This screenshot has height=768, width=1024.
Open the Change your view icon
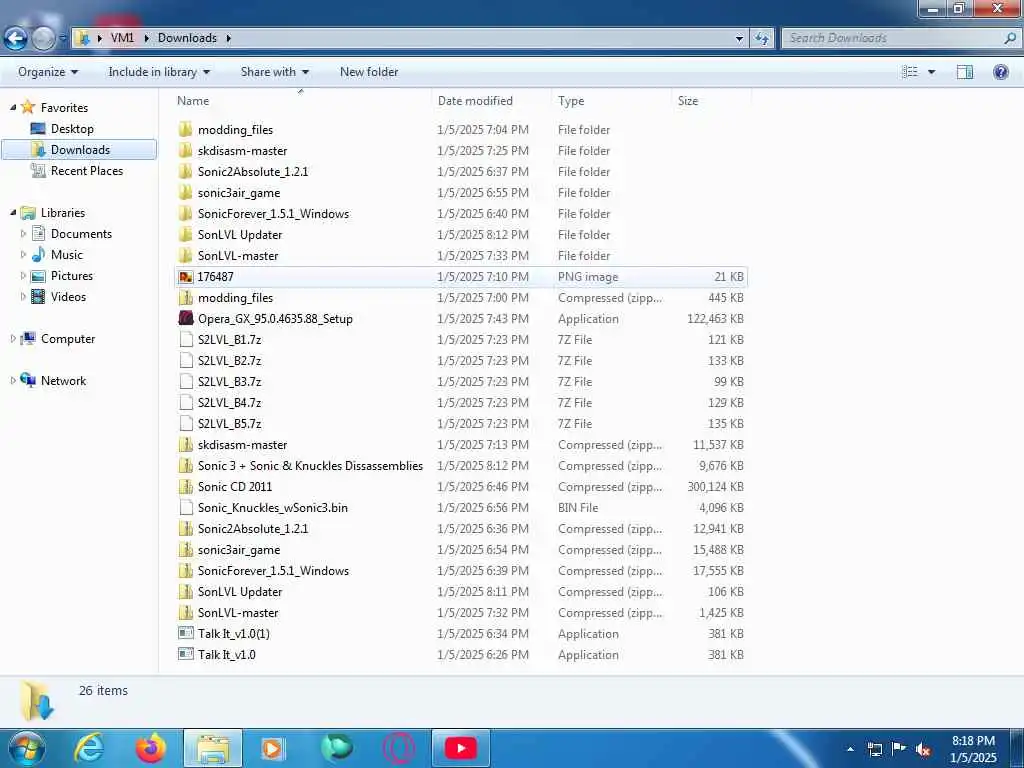(910, 72)
